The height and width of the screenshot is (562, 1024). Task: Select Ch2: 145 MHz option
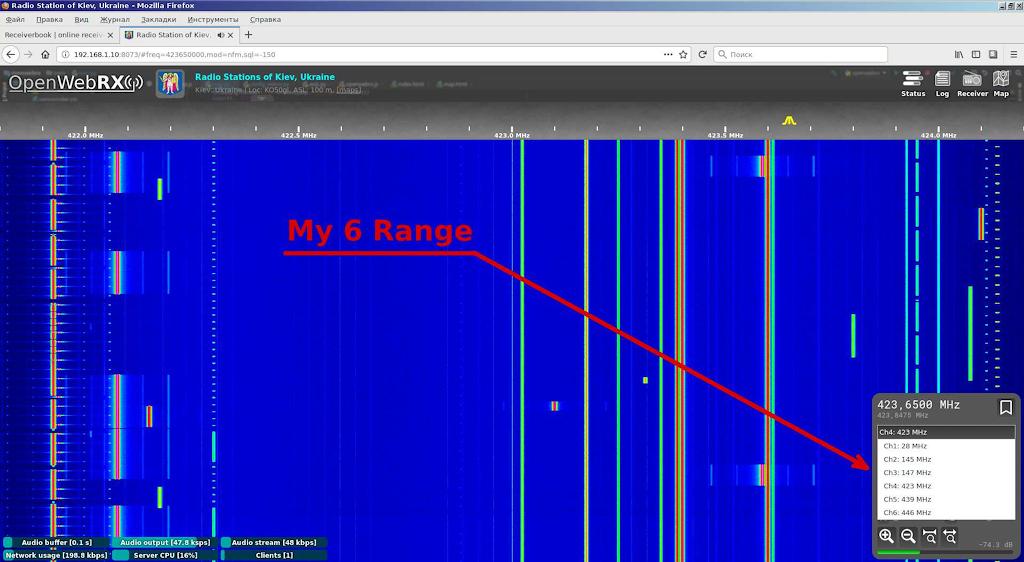pyautogui.click(x=946, y=460)
